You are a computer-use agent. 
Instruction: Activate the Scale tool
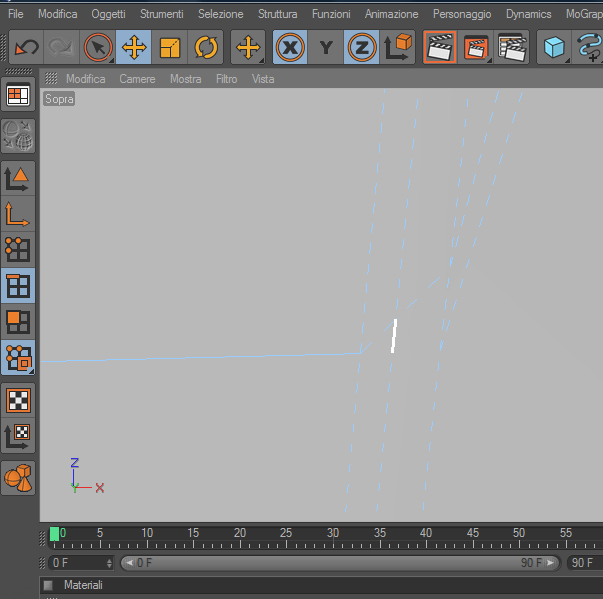point(169,48)
